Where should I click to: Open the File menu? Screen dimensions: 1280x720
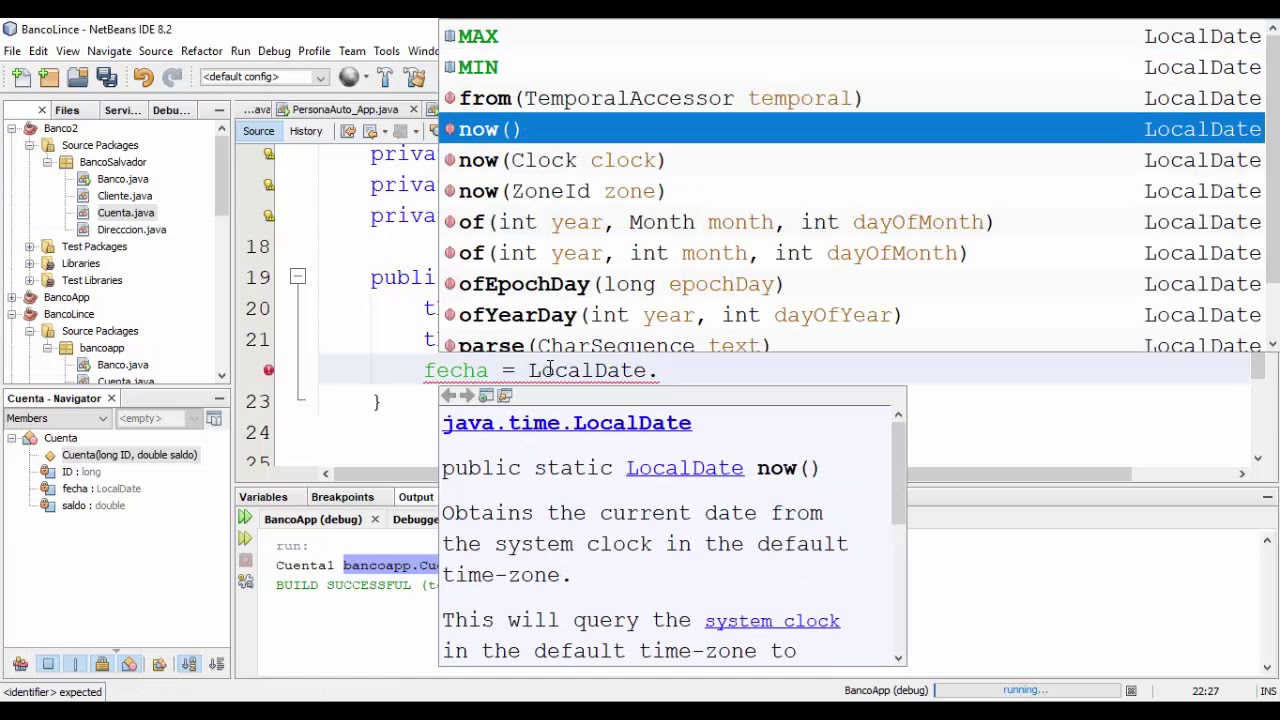pos(12,51)
